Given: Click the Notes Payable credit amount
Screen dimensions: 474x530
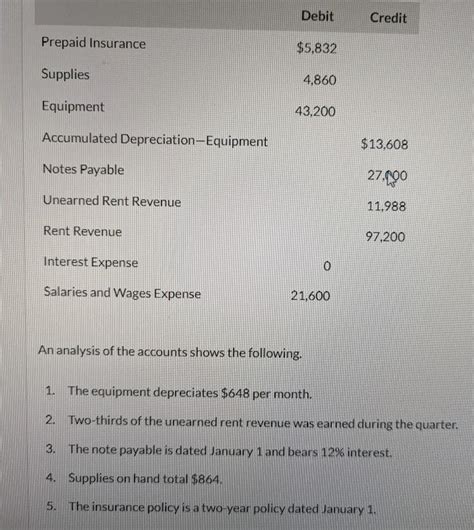Looking at the screenshot, I should 387,175.
